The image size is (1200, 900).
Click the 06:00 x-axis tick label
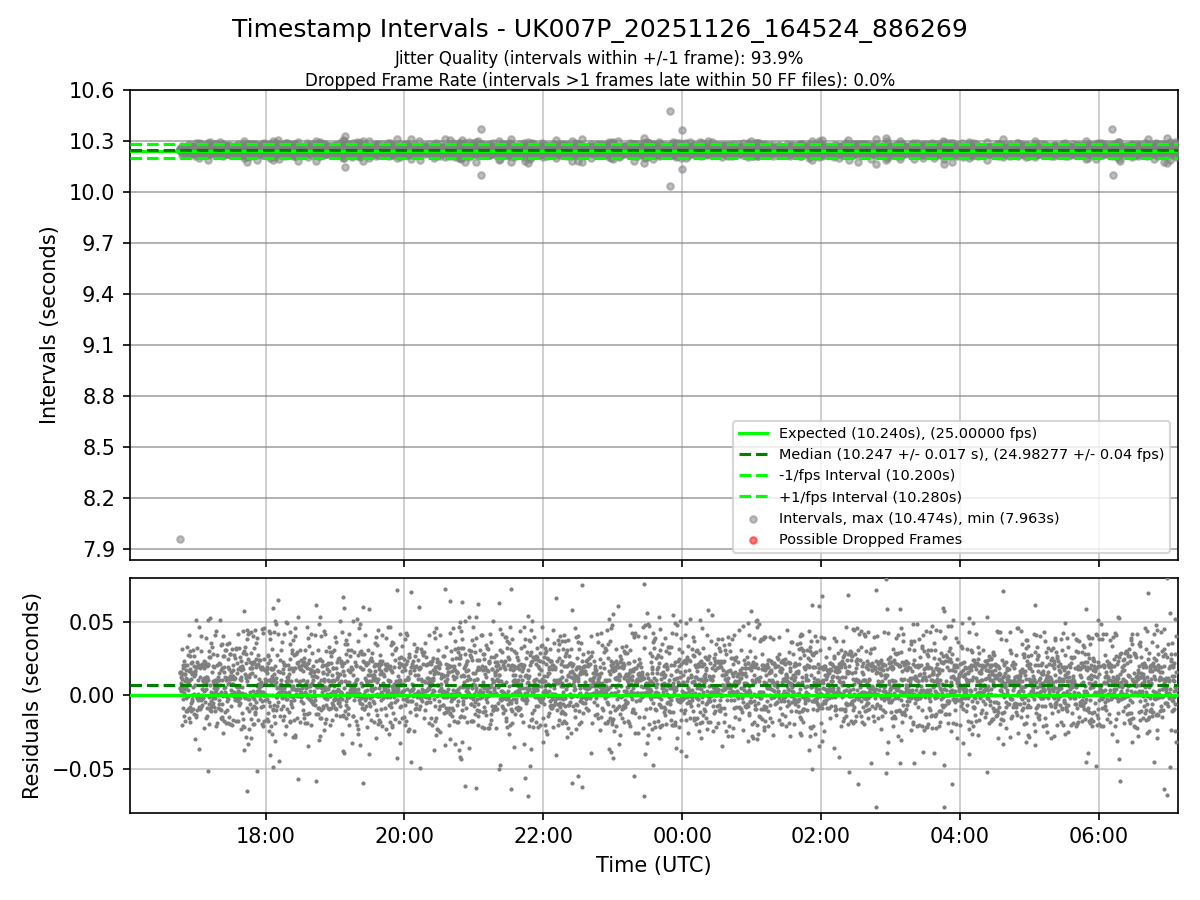[x=1099, y=835]
